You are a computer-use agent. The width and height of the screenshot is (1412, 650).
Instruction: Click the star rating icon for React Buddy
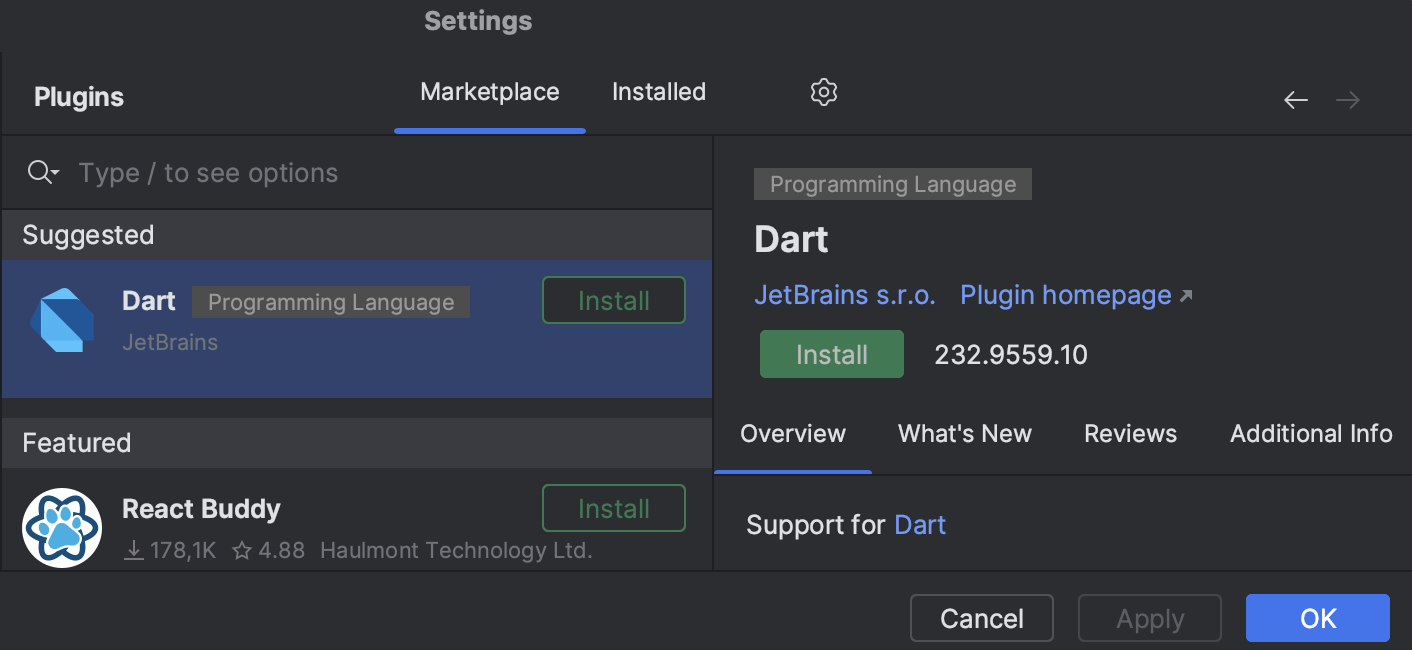240,549
